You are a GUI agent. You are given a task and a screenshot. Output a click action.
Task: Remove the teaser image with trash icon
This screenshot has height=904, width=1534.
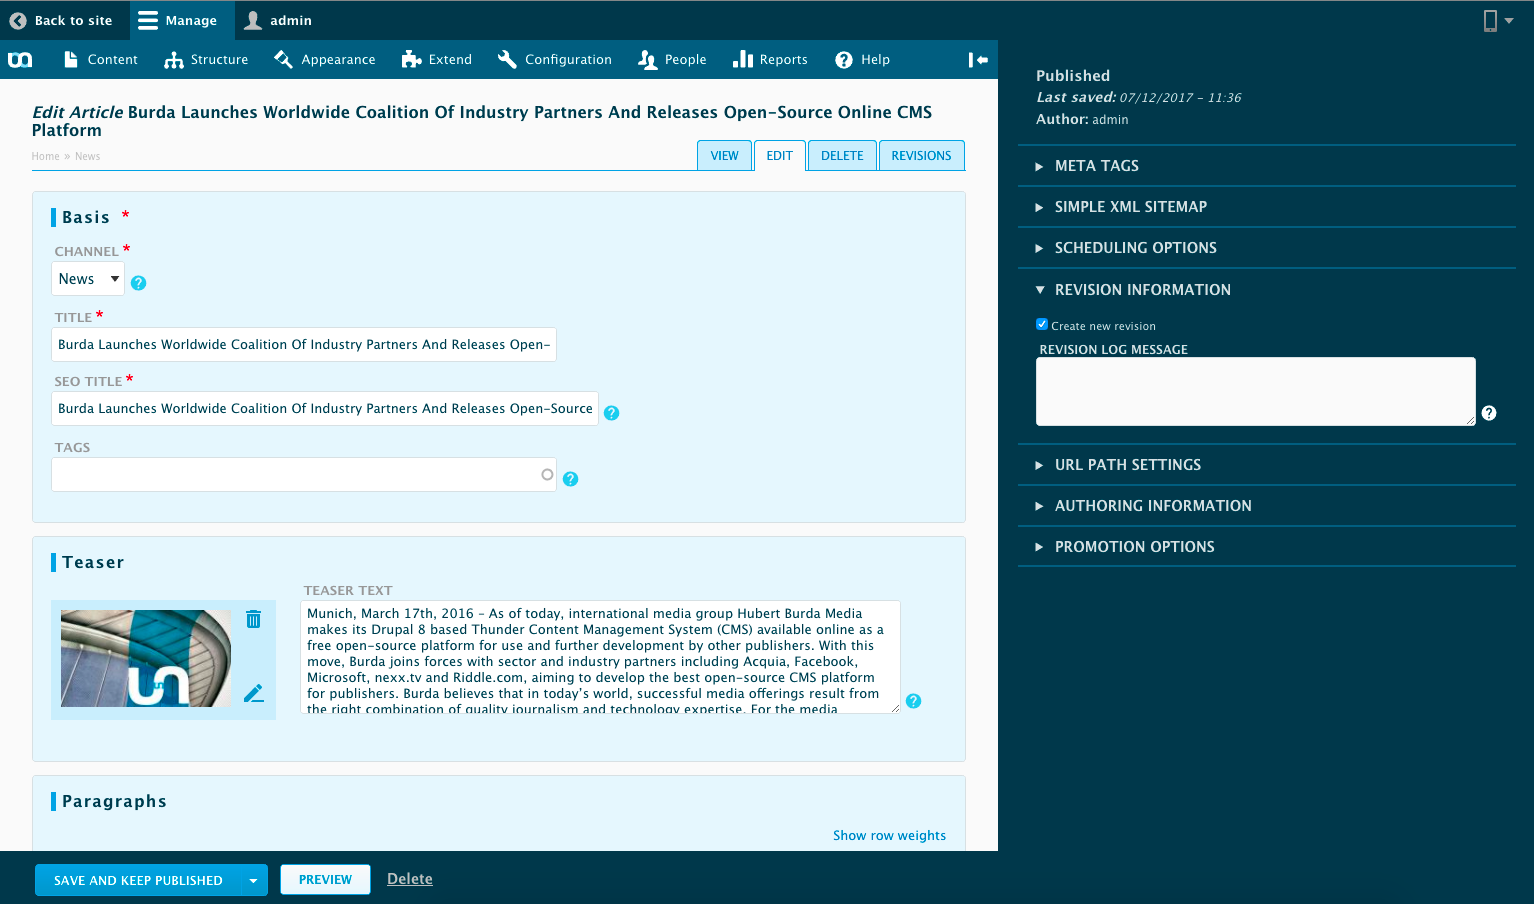254,619
